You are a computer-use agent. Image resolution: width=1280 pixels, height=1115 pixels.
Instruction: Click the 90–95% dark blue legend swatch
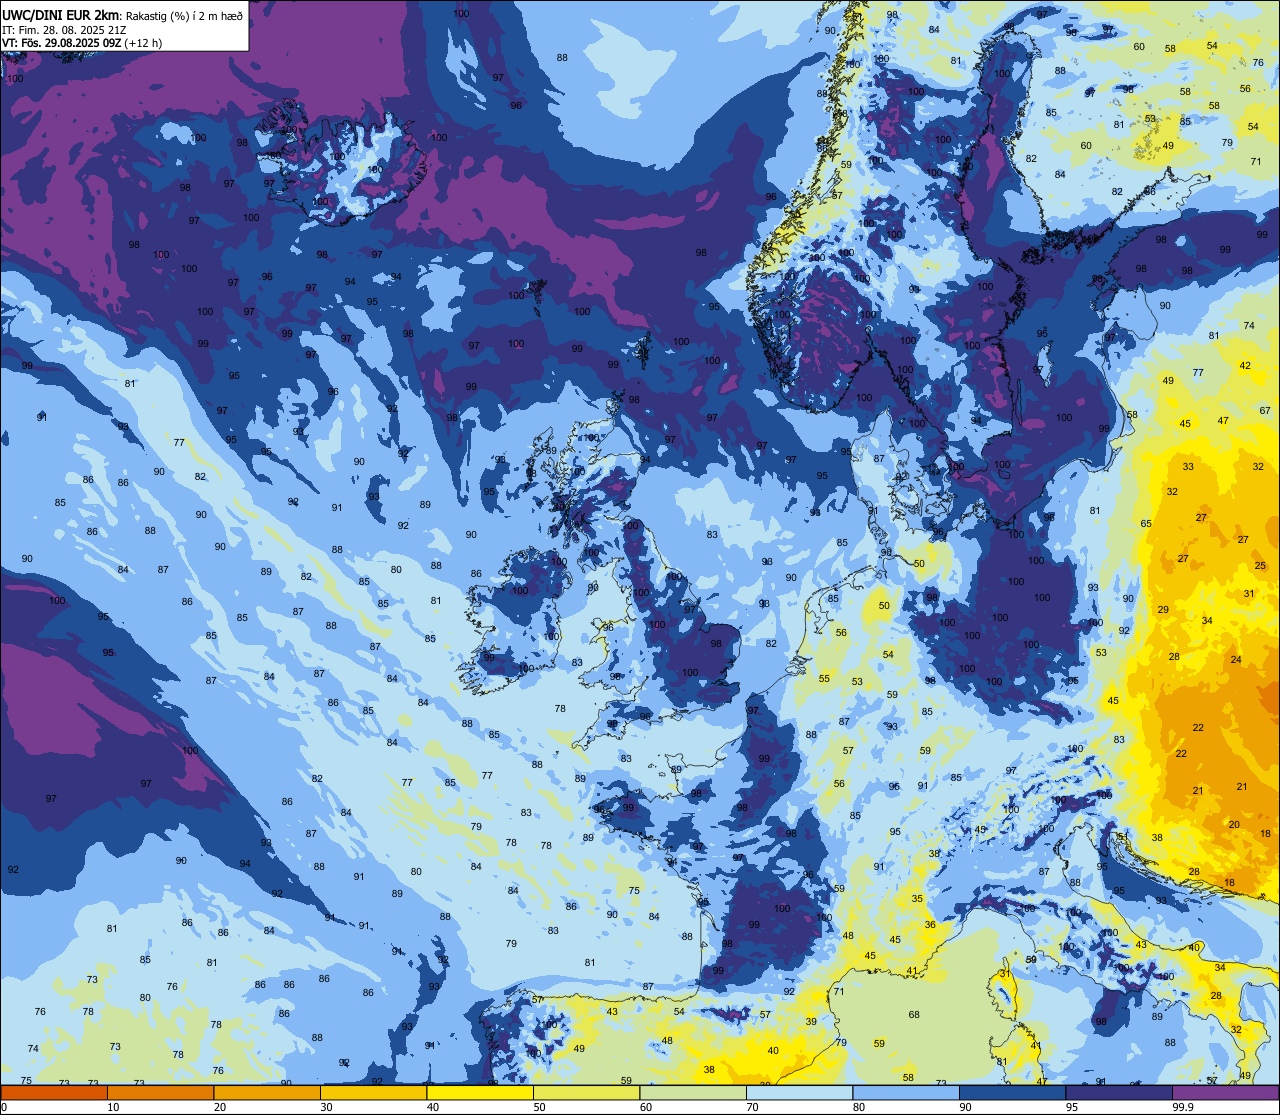click(1012, 1093)
